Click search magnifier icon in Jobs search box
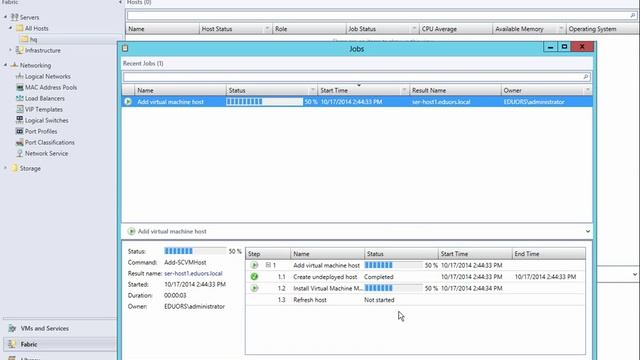The width and height of the screenshot is (640, 360). pos(586,77)
